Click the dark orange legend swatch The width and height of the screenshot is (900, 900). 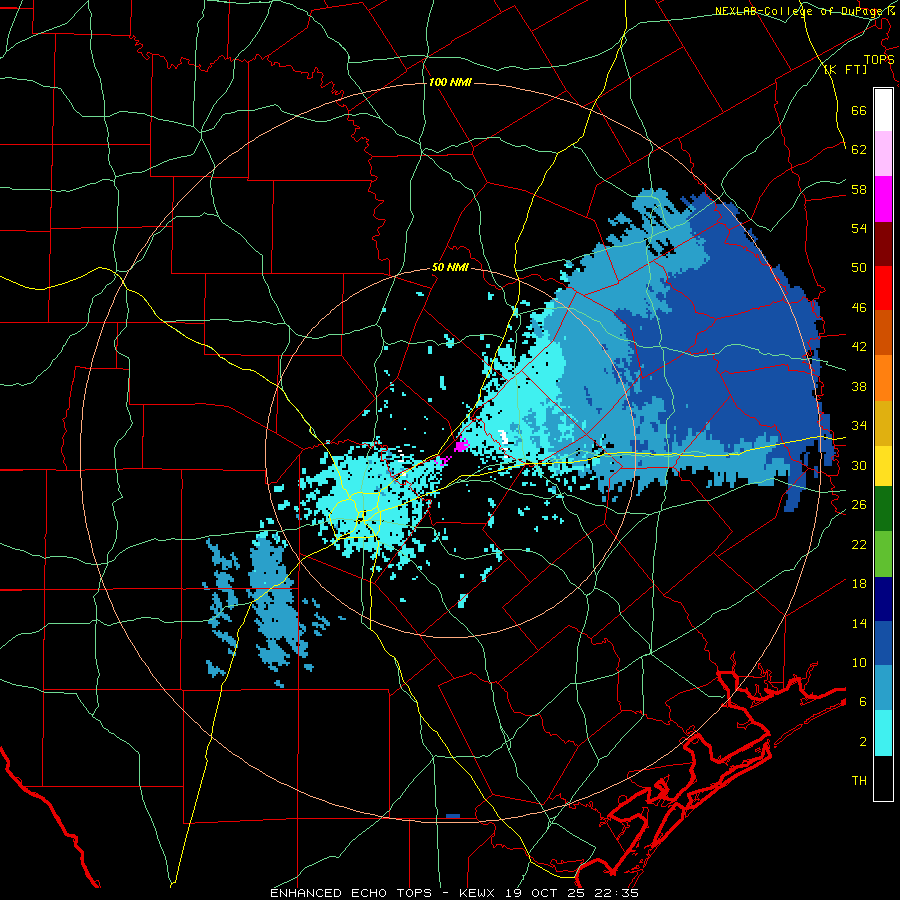pyautogui.click(x=883, y=333)
